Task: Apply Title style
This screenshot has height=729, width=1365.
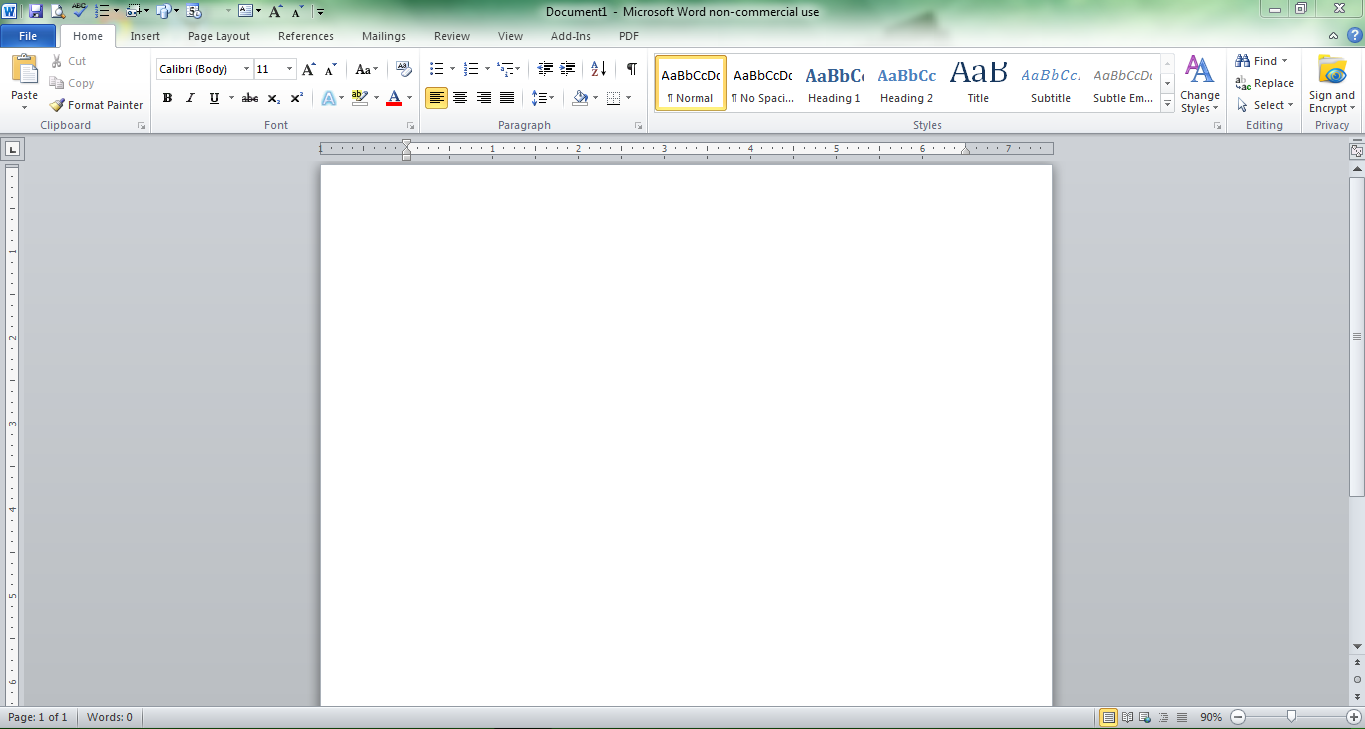Action: [978, 83]
